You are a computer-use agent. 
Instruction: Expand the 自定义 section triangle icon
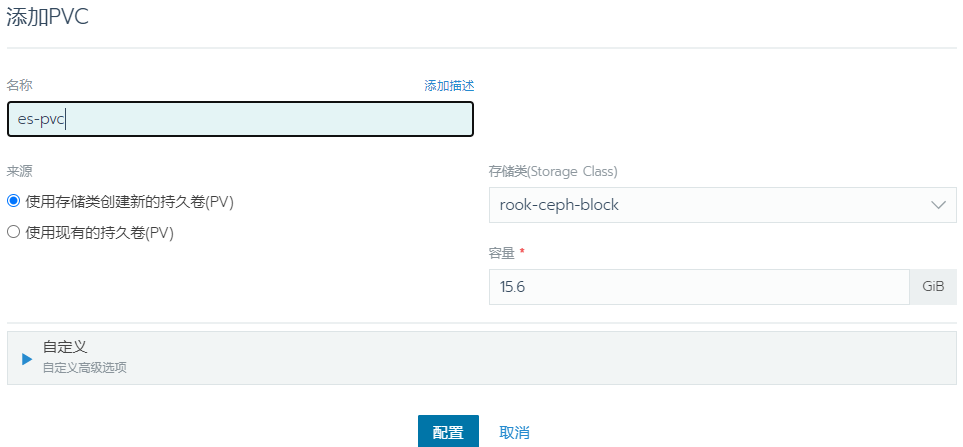click(x=27, y=359)
